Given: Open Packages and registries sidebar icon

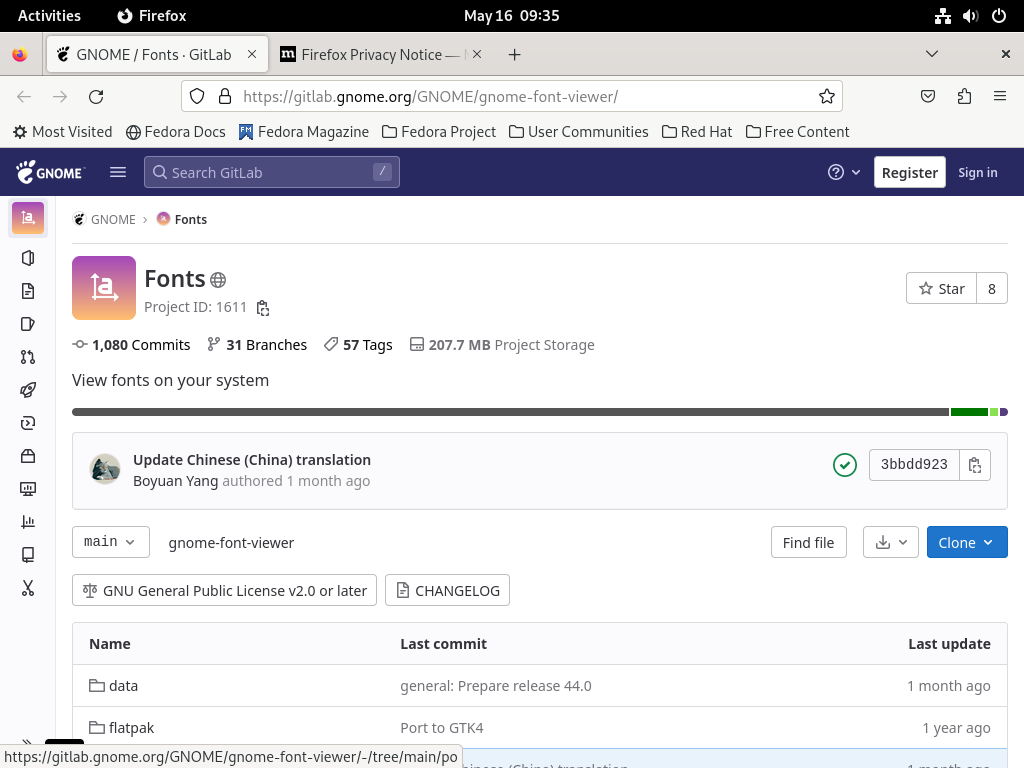Looking at the screenshot, I should [x=27, y=456].
